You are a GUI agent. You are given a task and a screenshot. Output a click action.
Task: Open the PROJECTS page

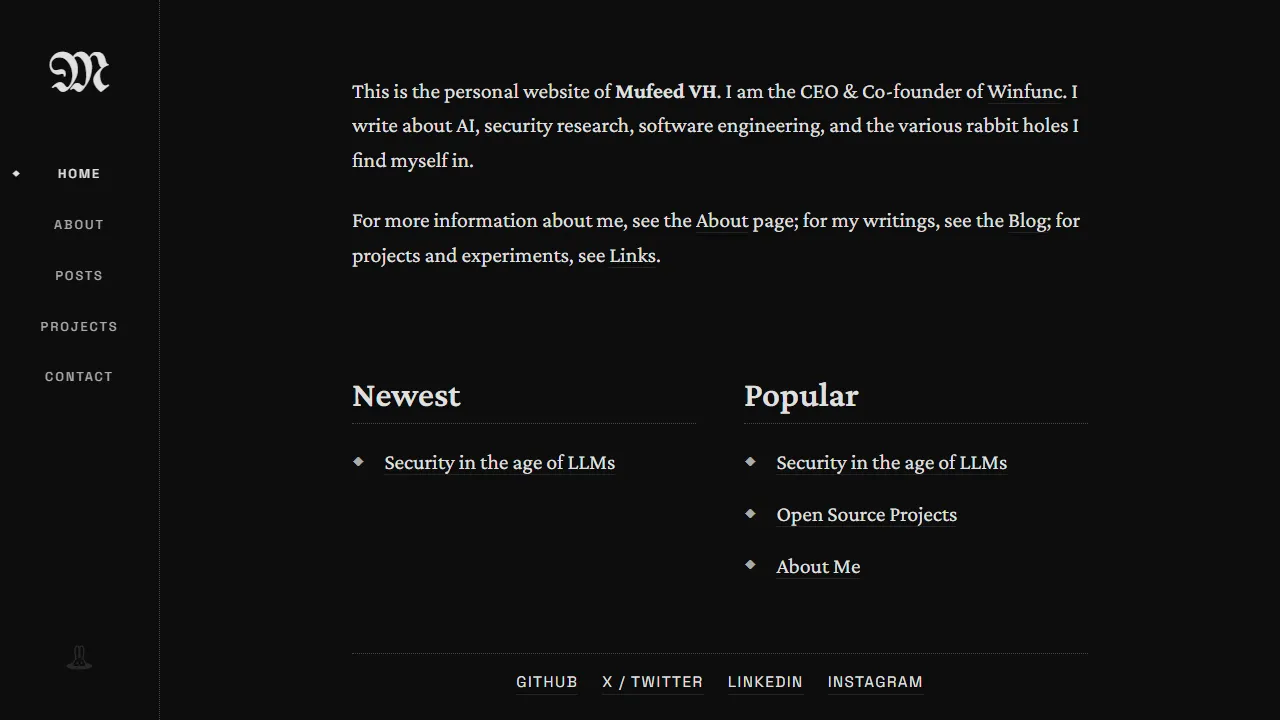(79, 326)
